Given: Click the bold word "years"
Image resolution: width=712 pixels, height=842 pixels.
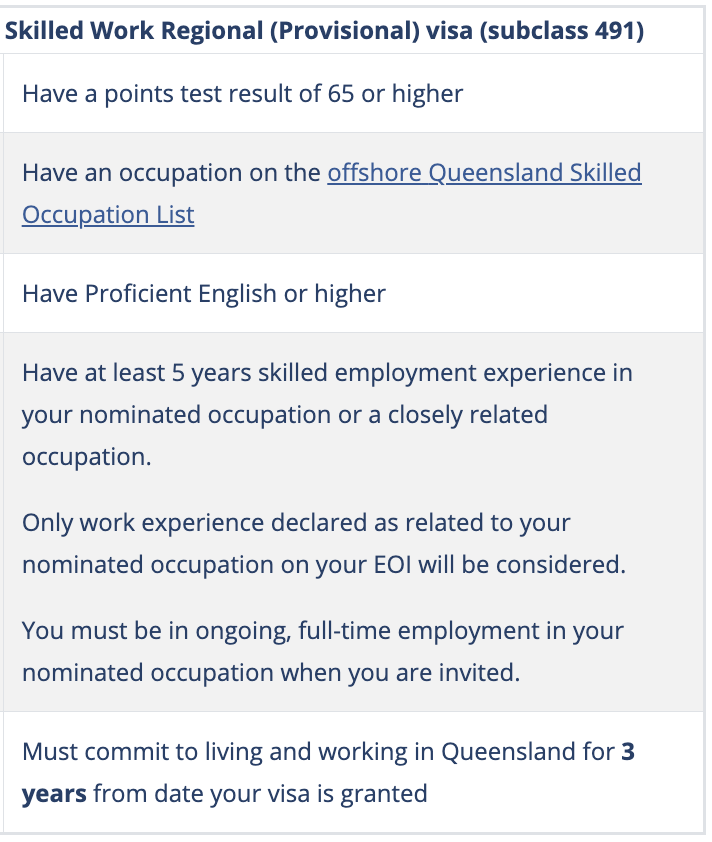Looking at the screenshot, I should point(54,794).
